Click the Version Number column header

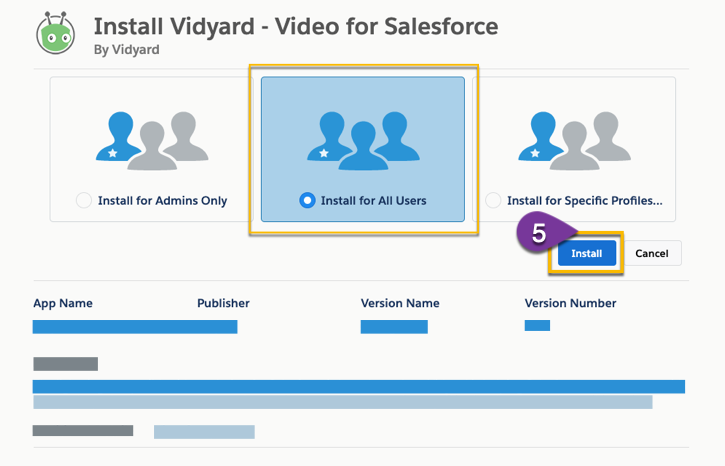(x=570, y=303)
